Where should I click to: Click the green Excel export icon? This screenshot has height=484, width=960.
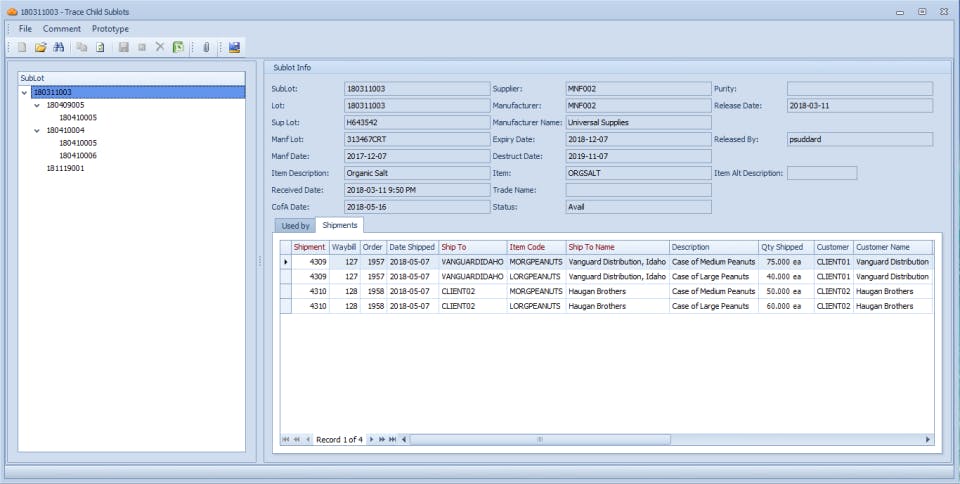click(x=178, y=47)
